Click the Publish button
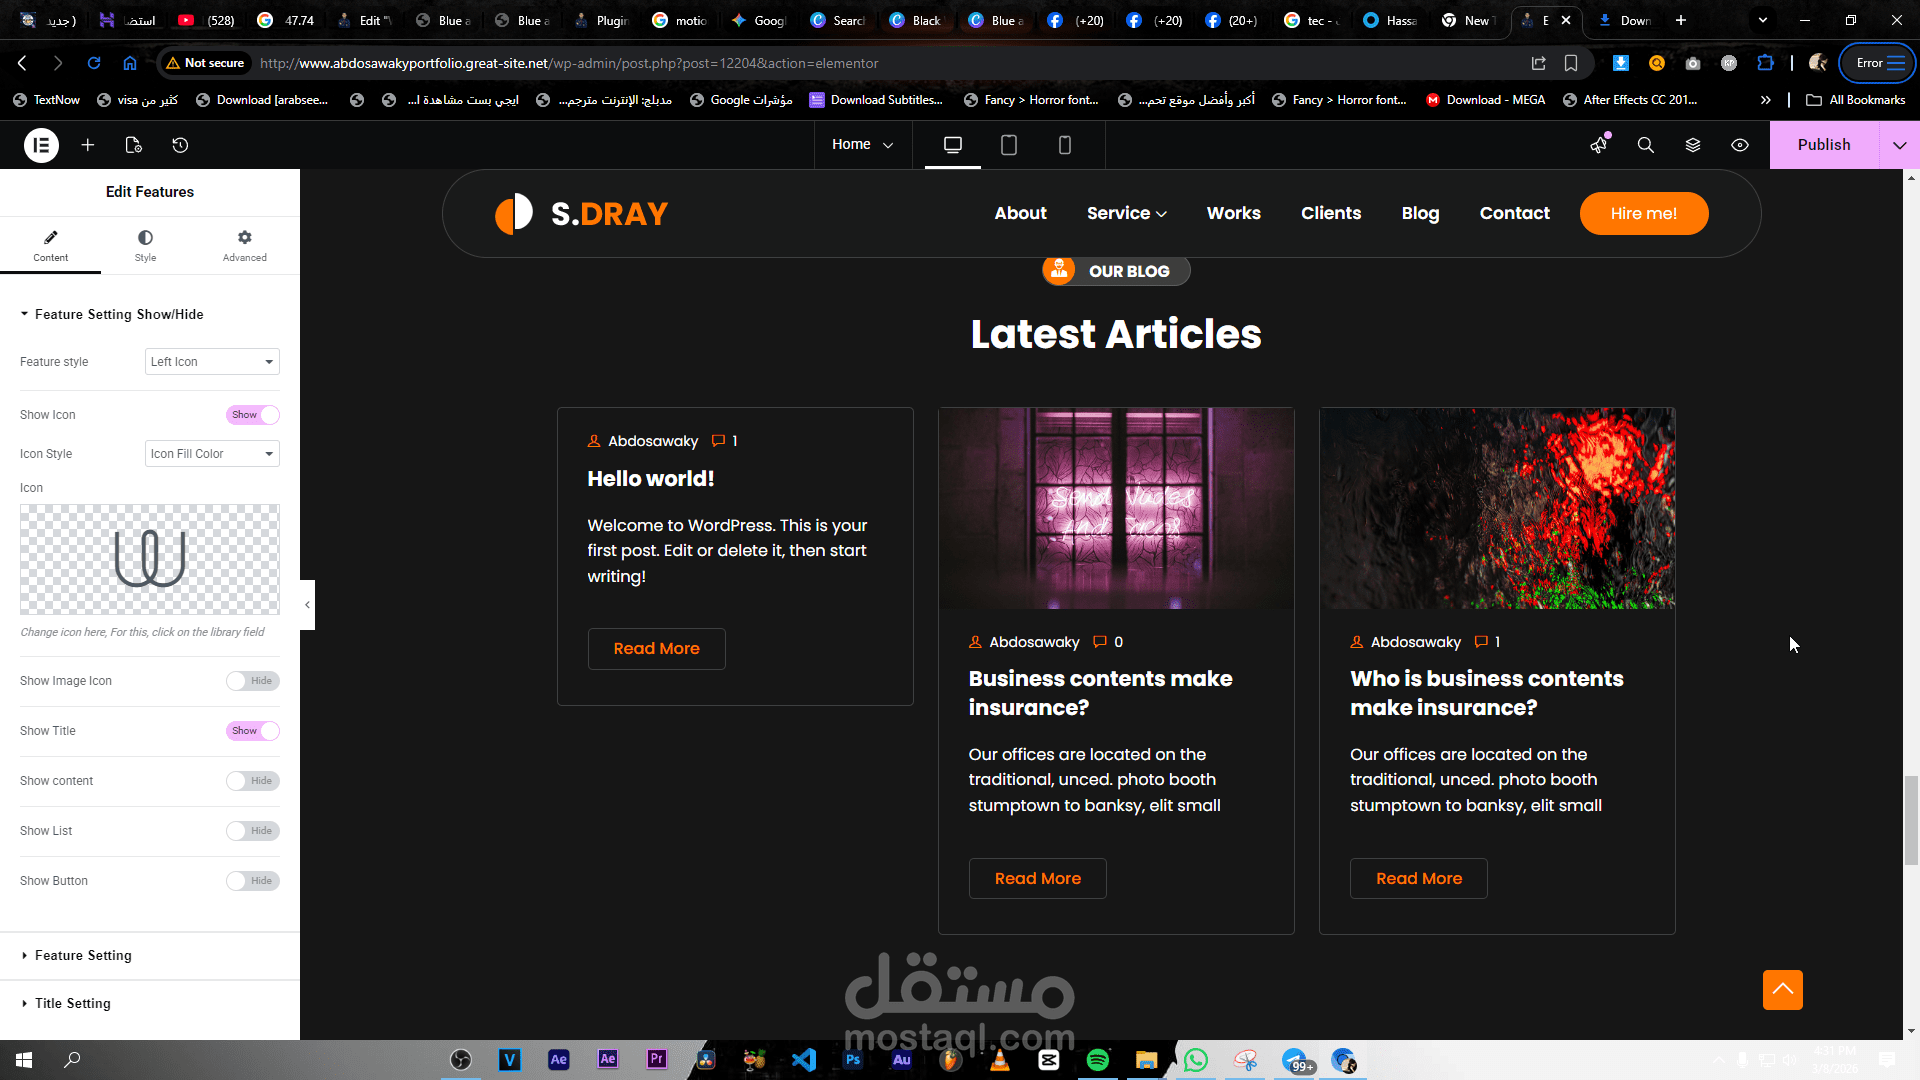The height and width of the screenshot is (1080, 1920). pyautogui.click(x=1823, y=145)
